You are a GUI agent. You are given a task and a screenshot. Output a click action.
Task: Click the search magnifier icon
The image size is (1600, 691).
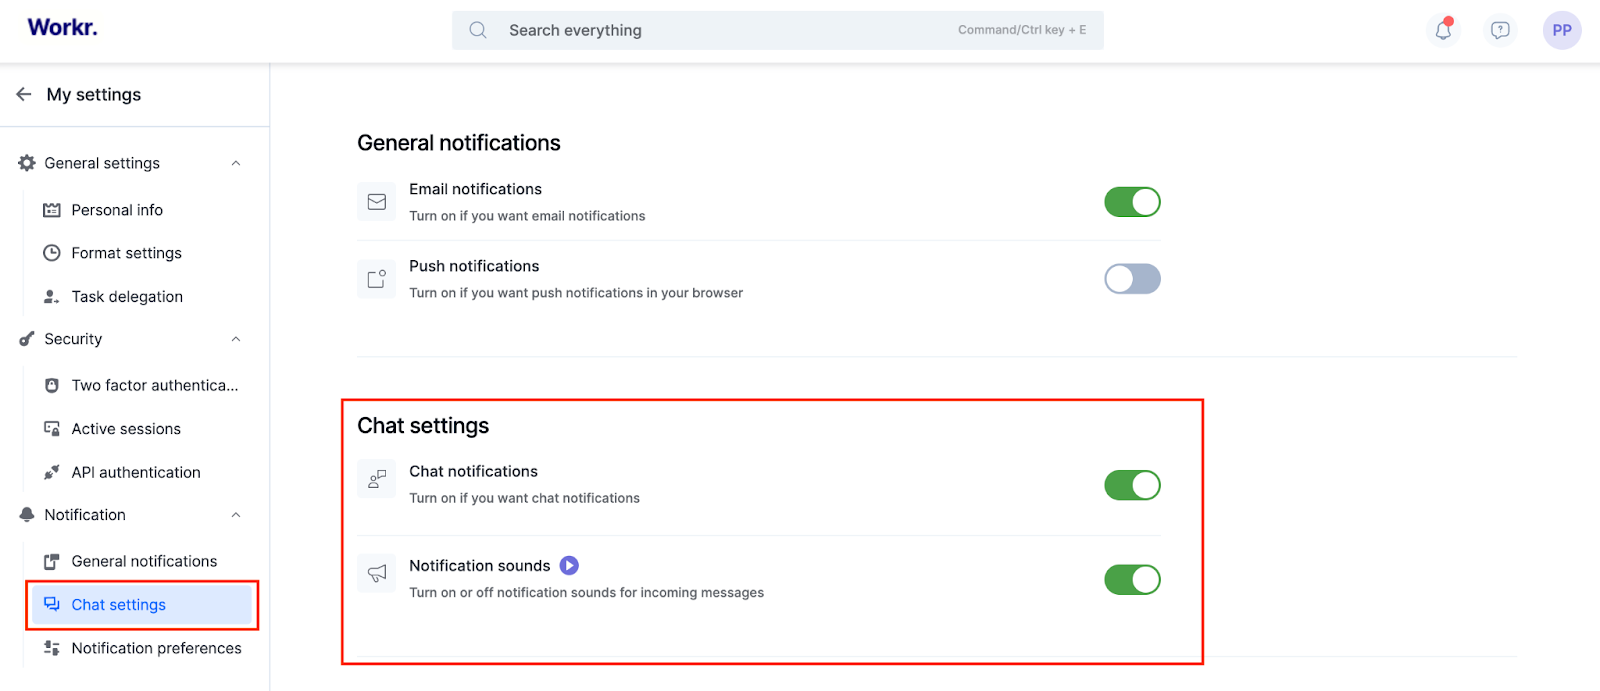[478, 30]
